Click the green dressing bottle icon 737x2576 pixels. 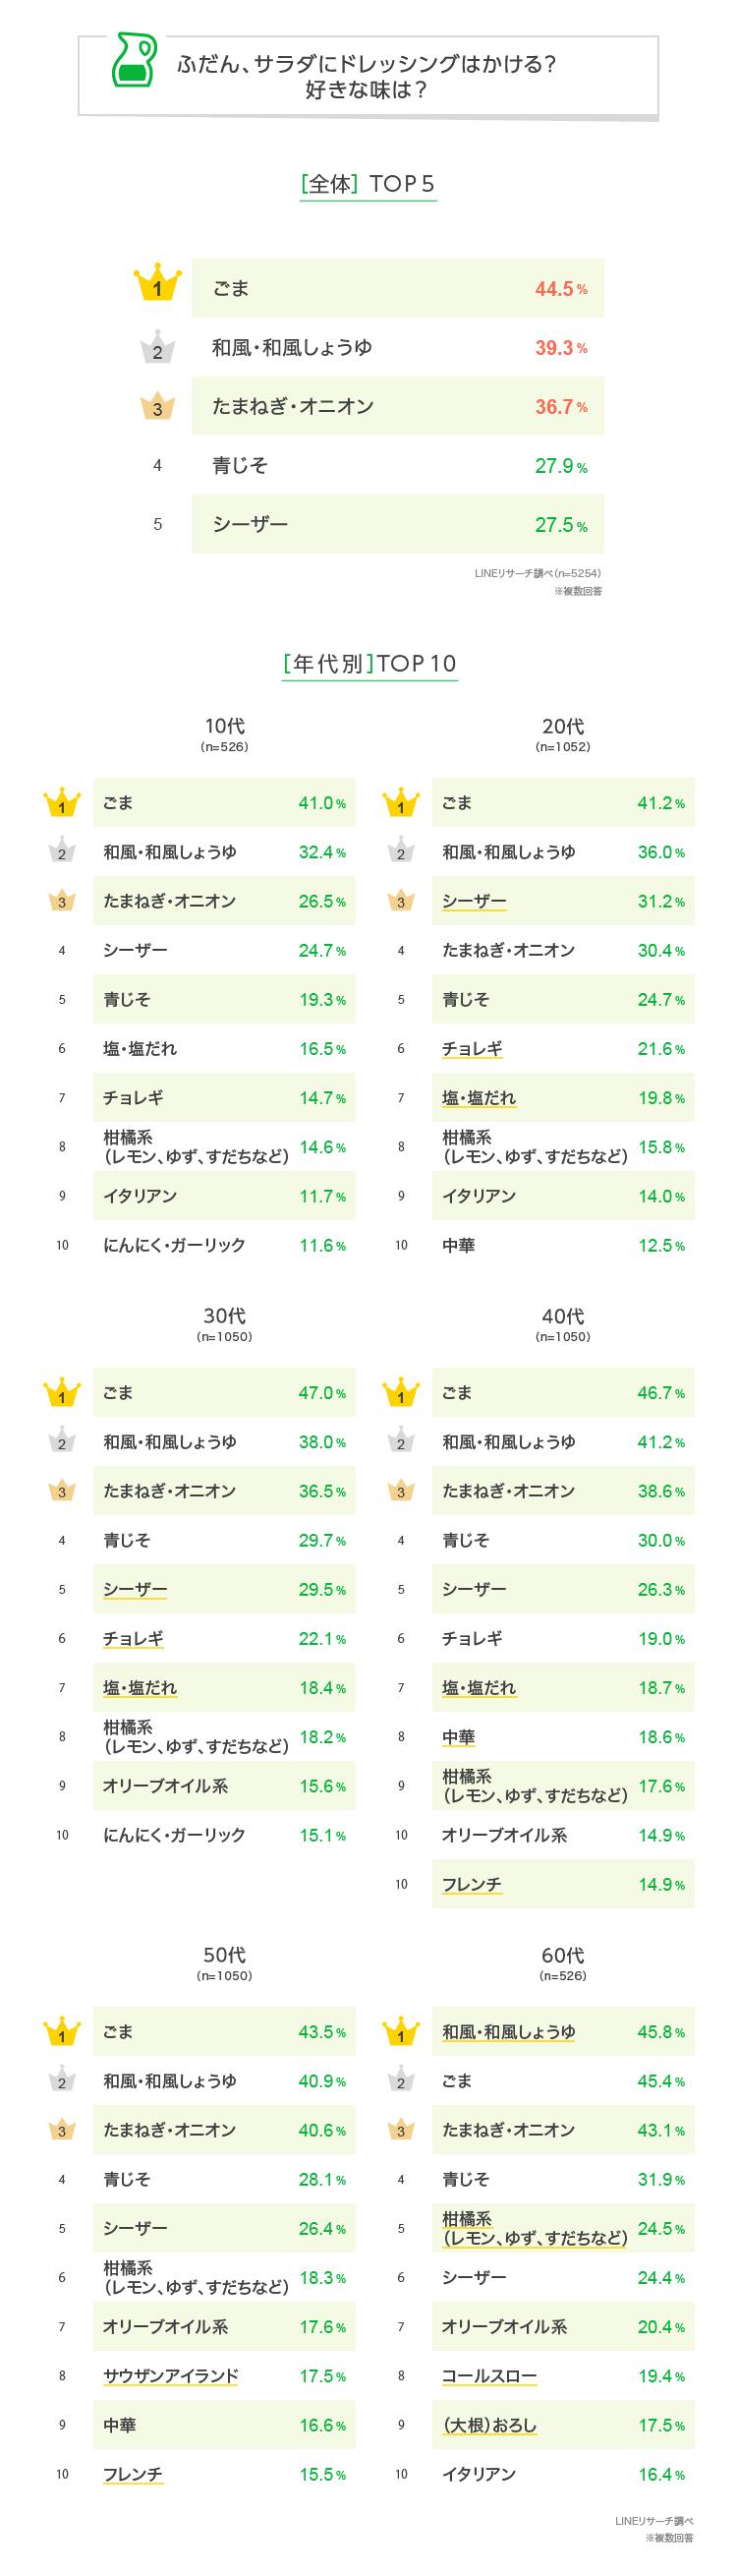[x=134, y=60]
